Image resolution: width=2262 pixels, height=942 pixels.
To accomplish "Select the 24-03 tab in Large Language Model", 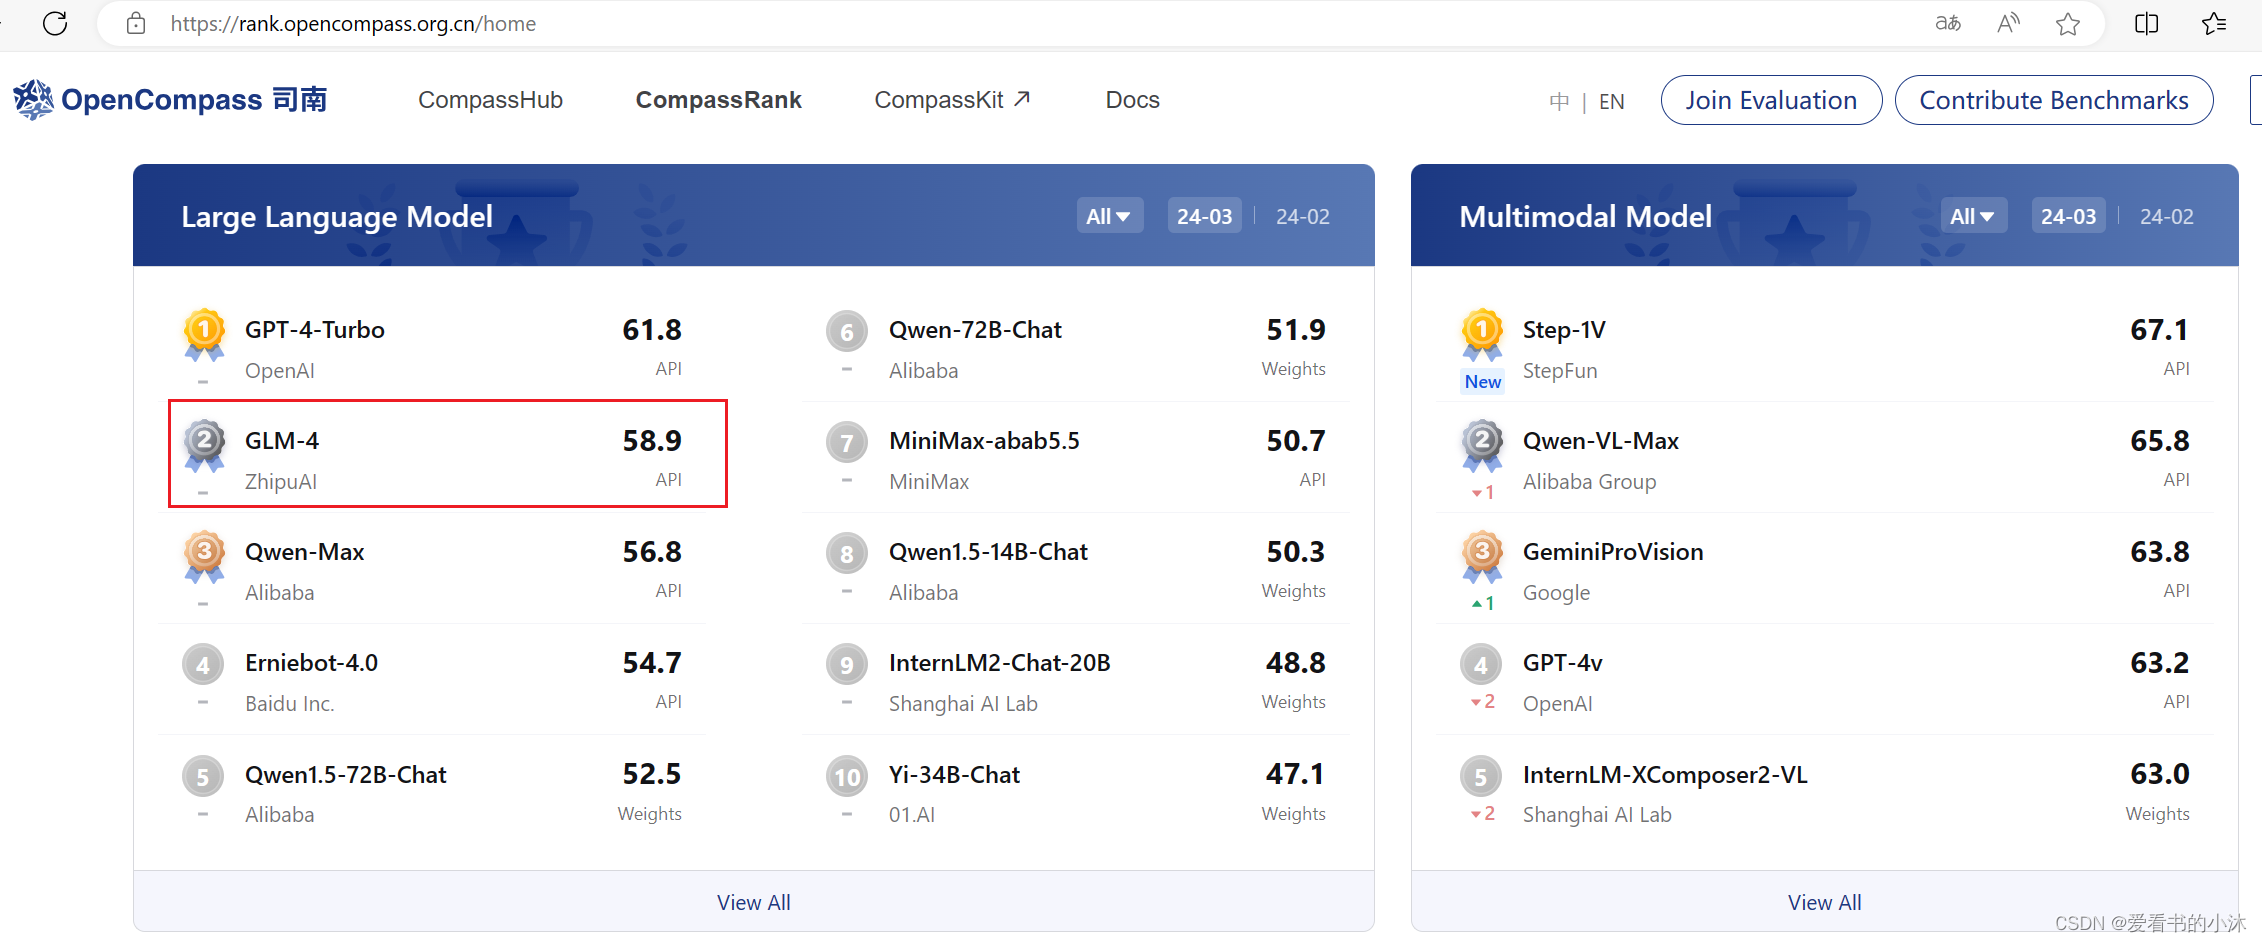I will click(x=1204, y=216).
